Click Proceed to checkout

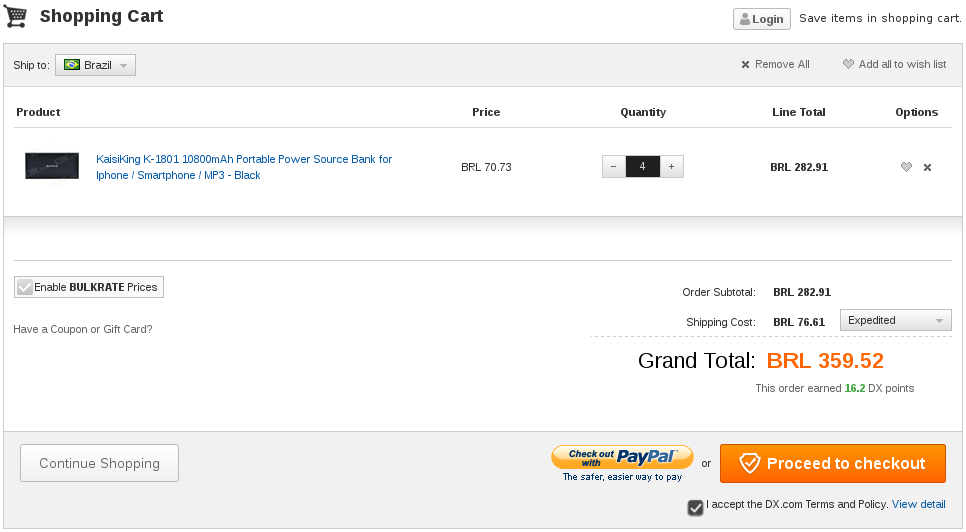tap(833, 463)
